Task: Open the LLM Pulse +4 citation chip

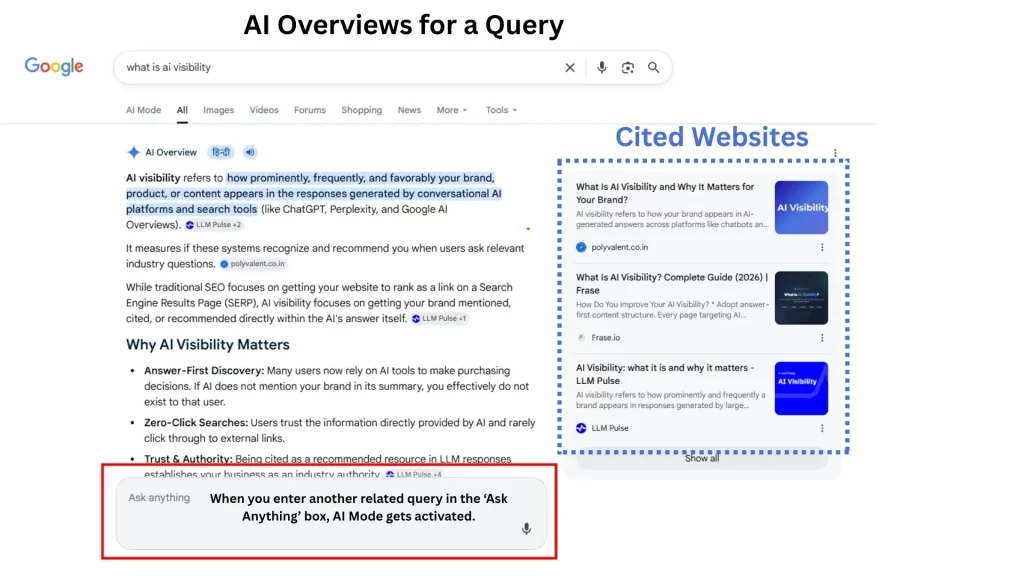Action: click(x=414, y=474)
